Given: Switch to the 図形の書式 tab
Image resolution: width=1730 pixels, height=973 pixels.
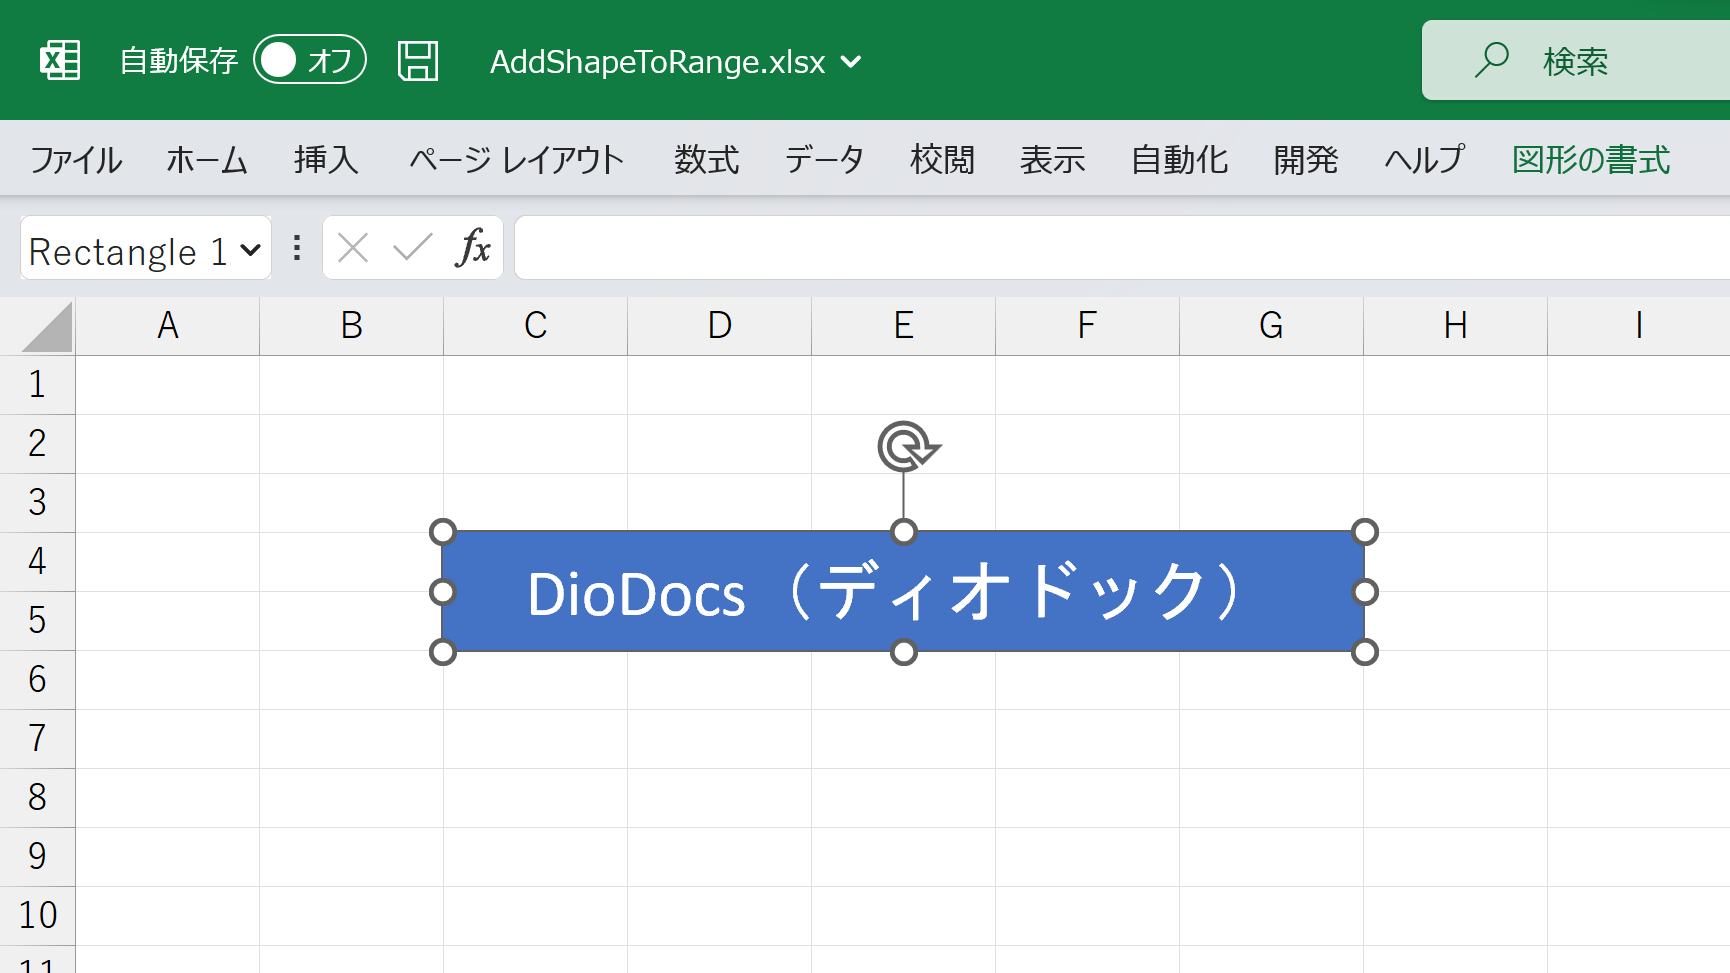Looking at the screenshot, I should pyautogui.click(x=1591, y=159).
